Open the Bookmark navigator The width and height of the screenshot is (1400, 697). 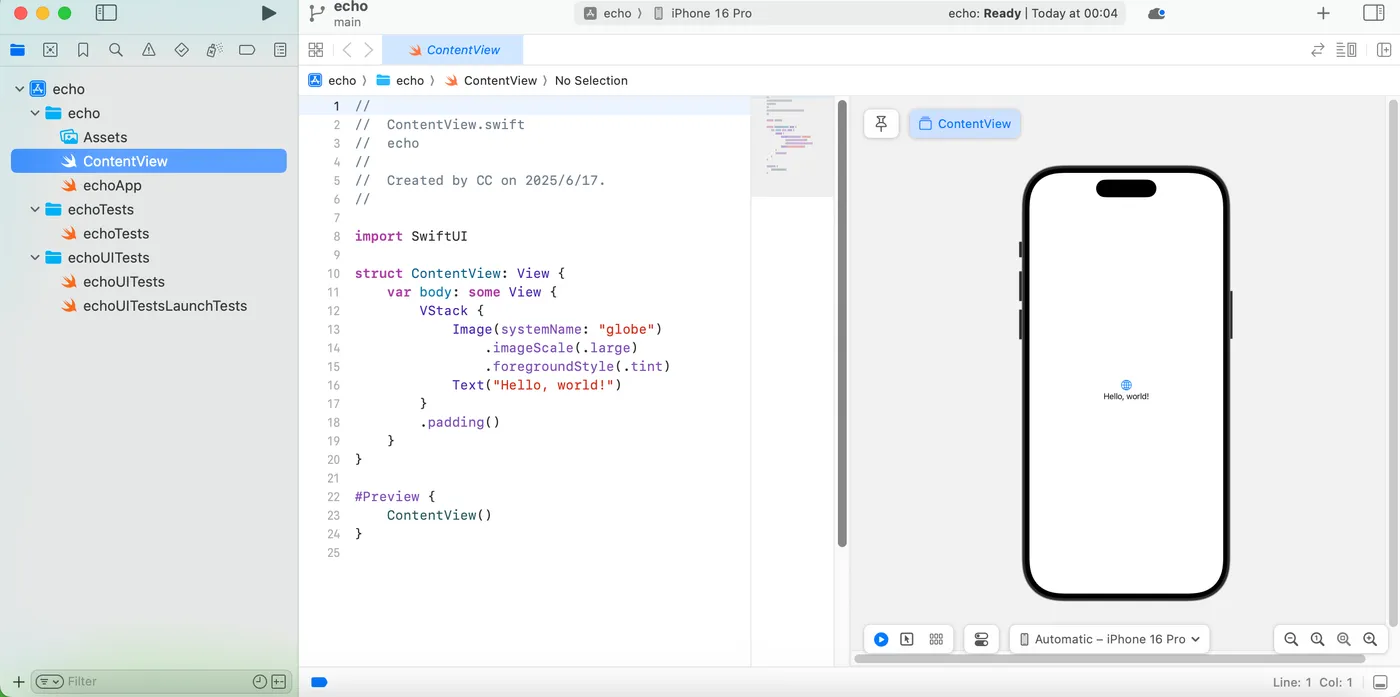tap(83, 50)
